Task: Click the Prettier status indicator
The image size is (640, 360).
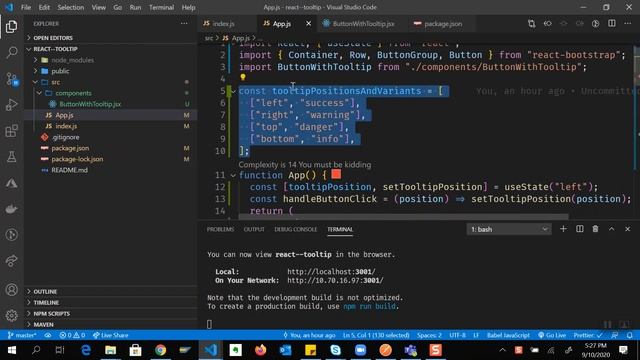Action: click(588, 335)
